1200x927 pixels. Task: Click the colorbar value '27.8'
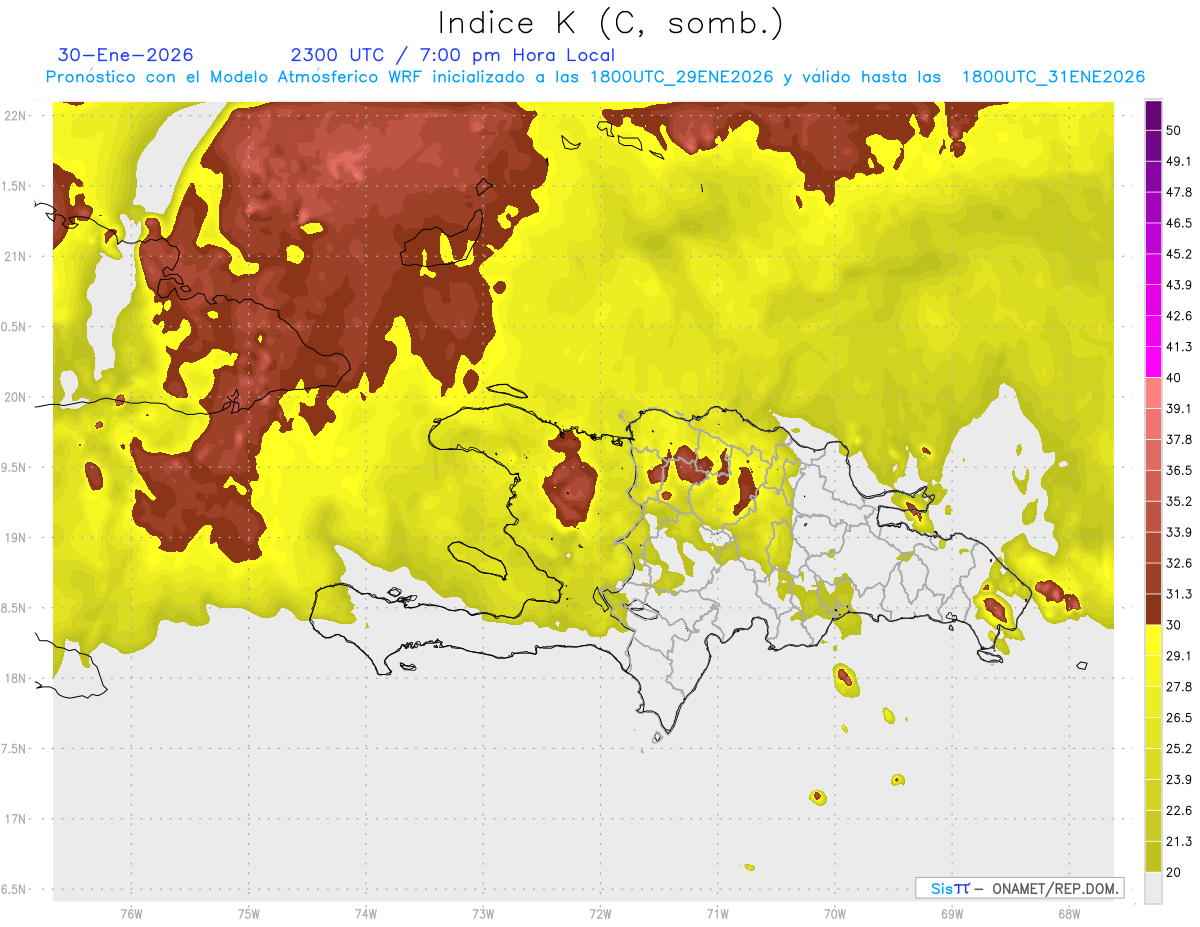(x=1179, y=687)
